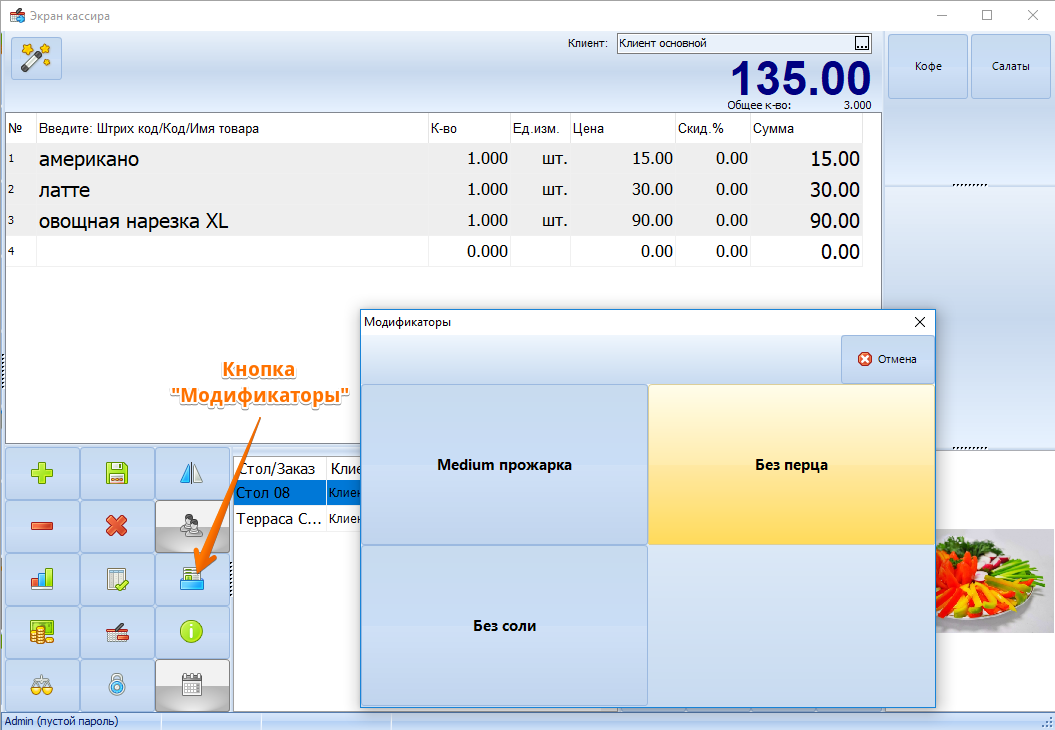The height and width of the screenshot is (730, 1055).
Task: Click the Скид.% column header
Action: (713, 129)
